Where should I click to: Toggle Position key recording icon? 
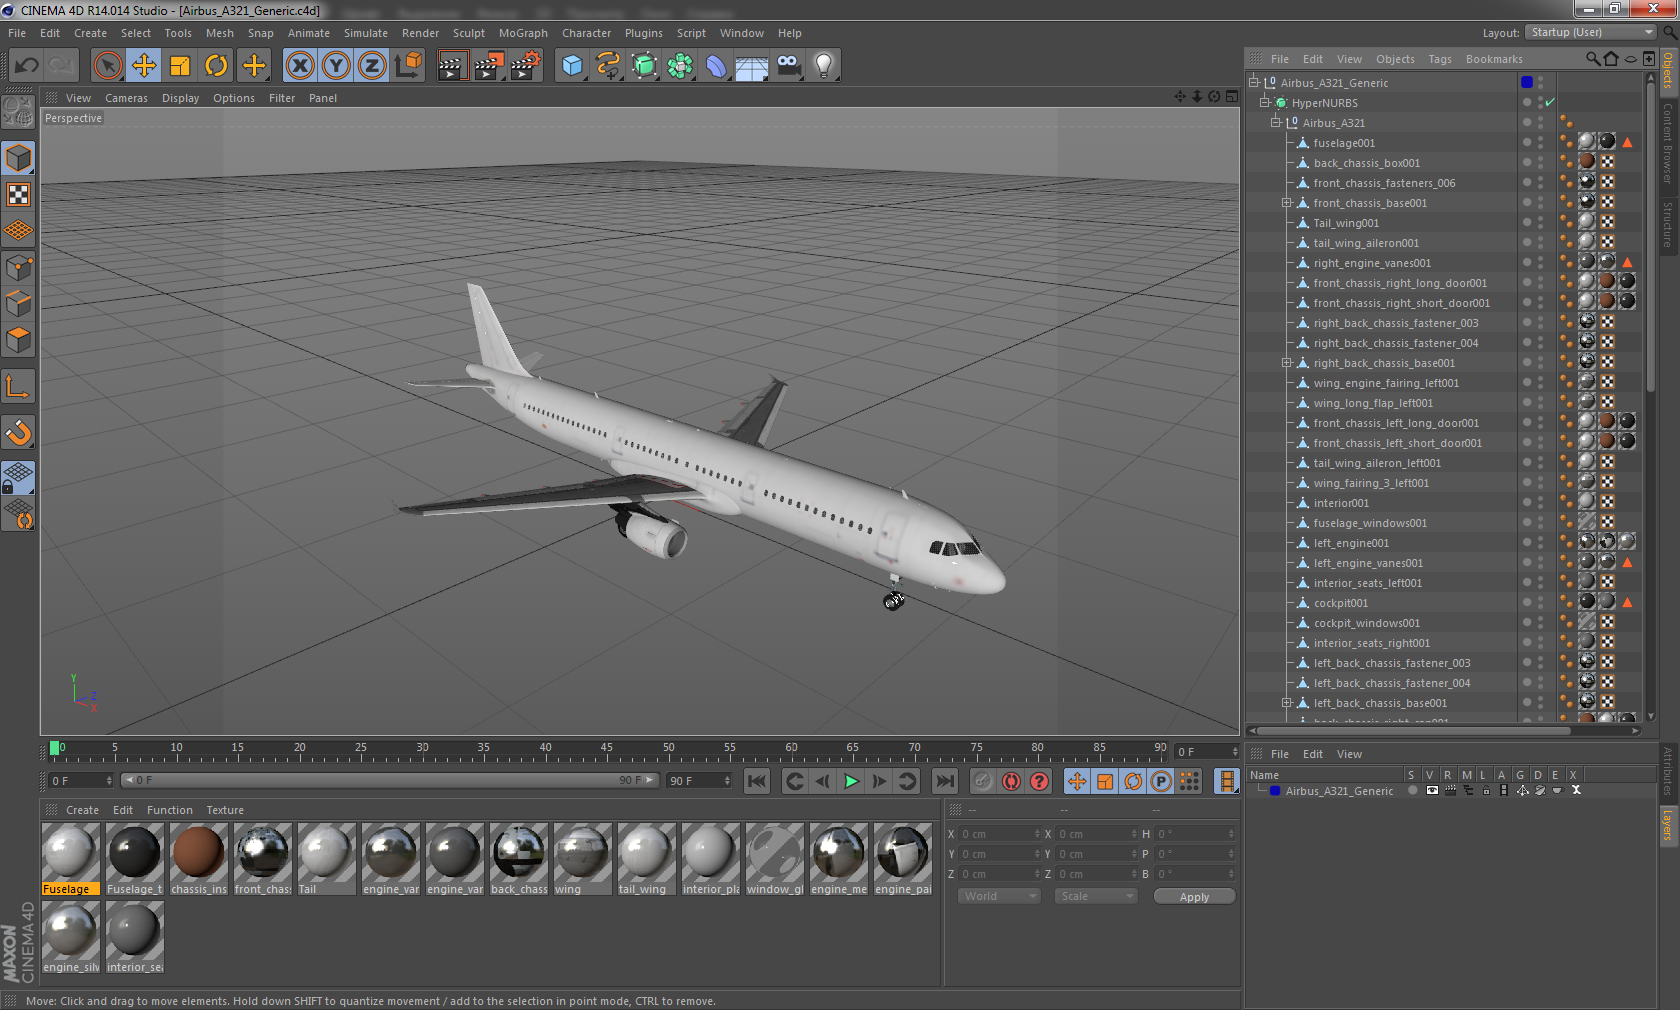[x=1077, y=781]
